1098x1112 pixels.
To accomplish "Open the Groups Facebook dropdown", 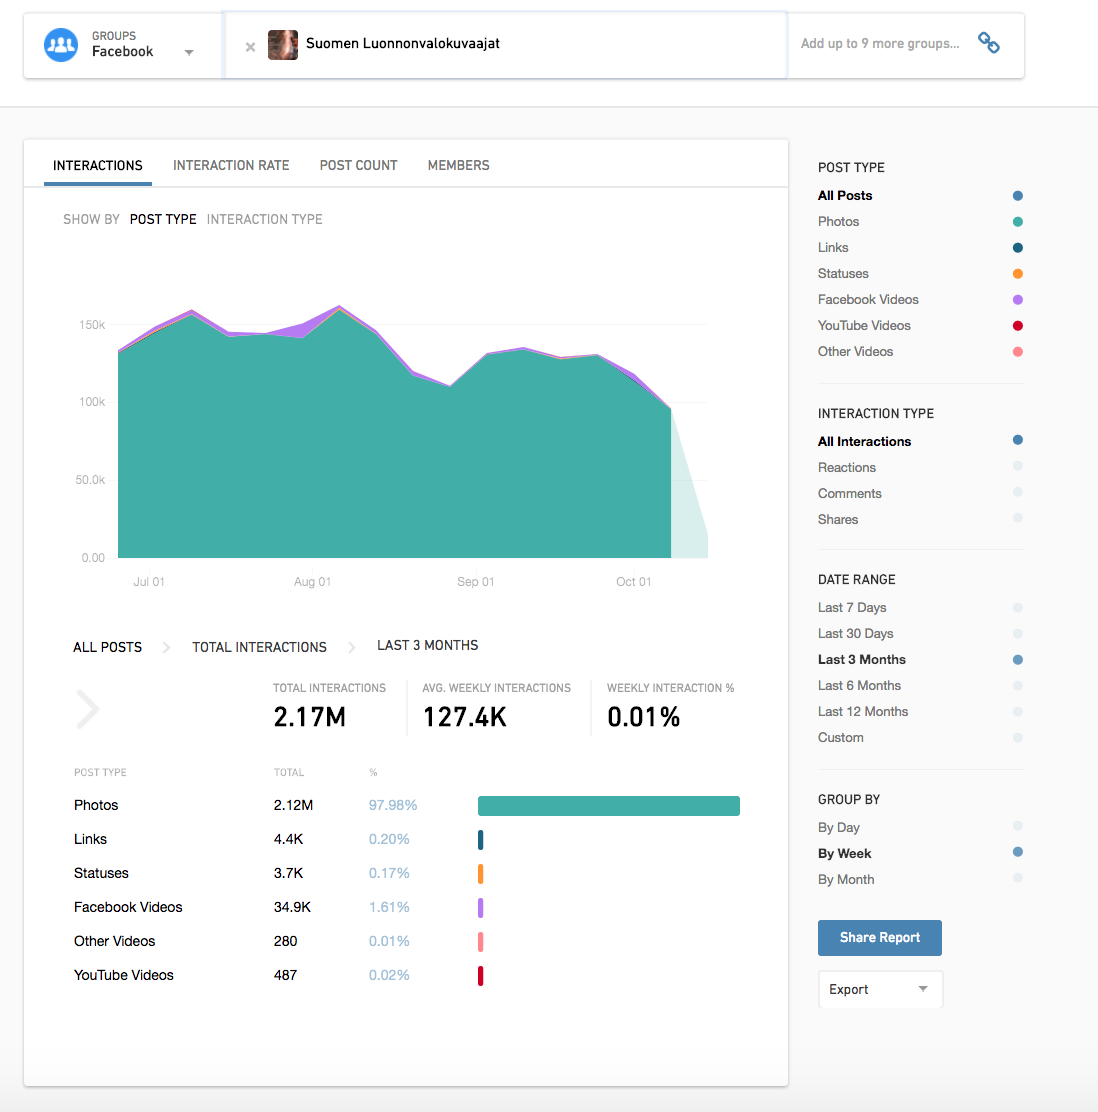I will 189,52.
